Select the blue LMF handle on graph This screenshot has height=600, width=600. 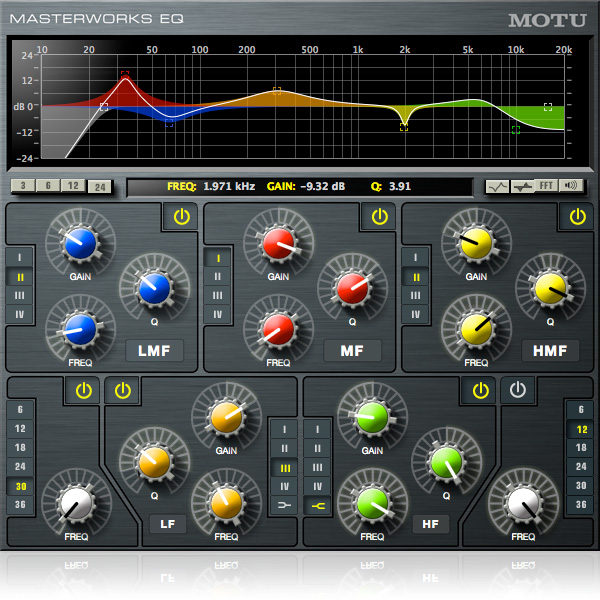click(169, 123)
